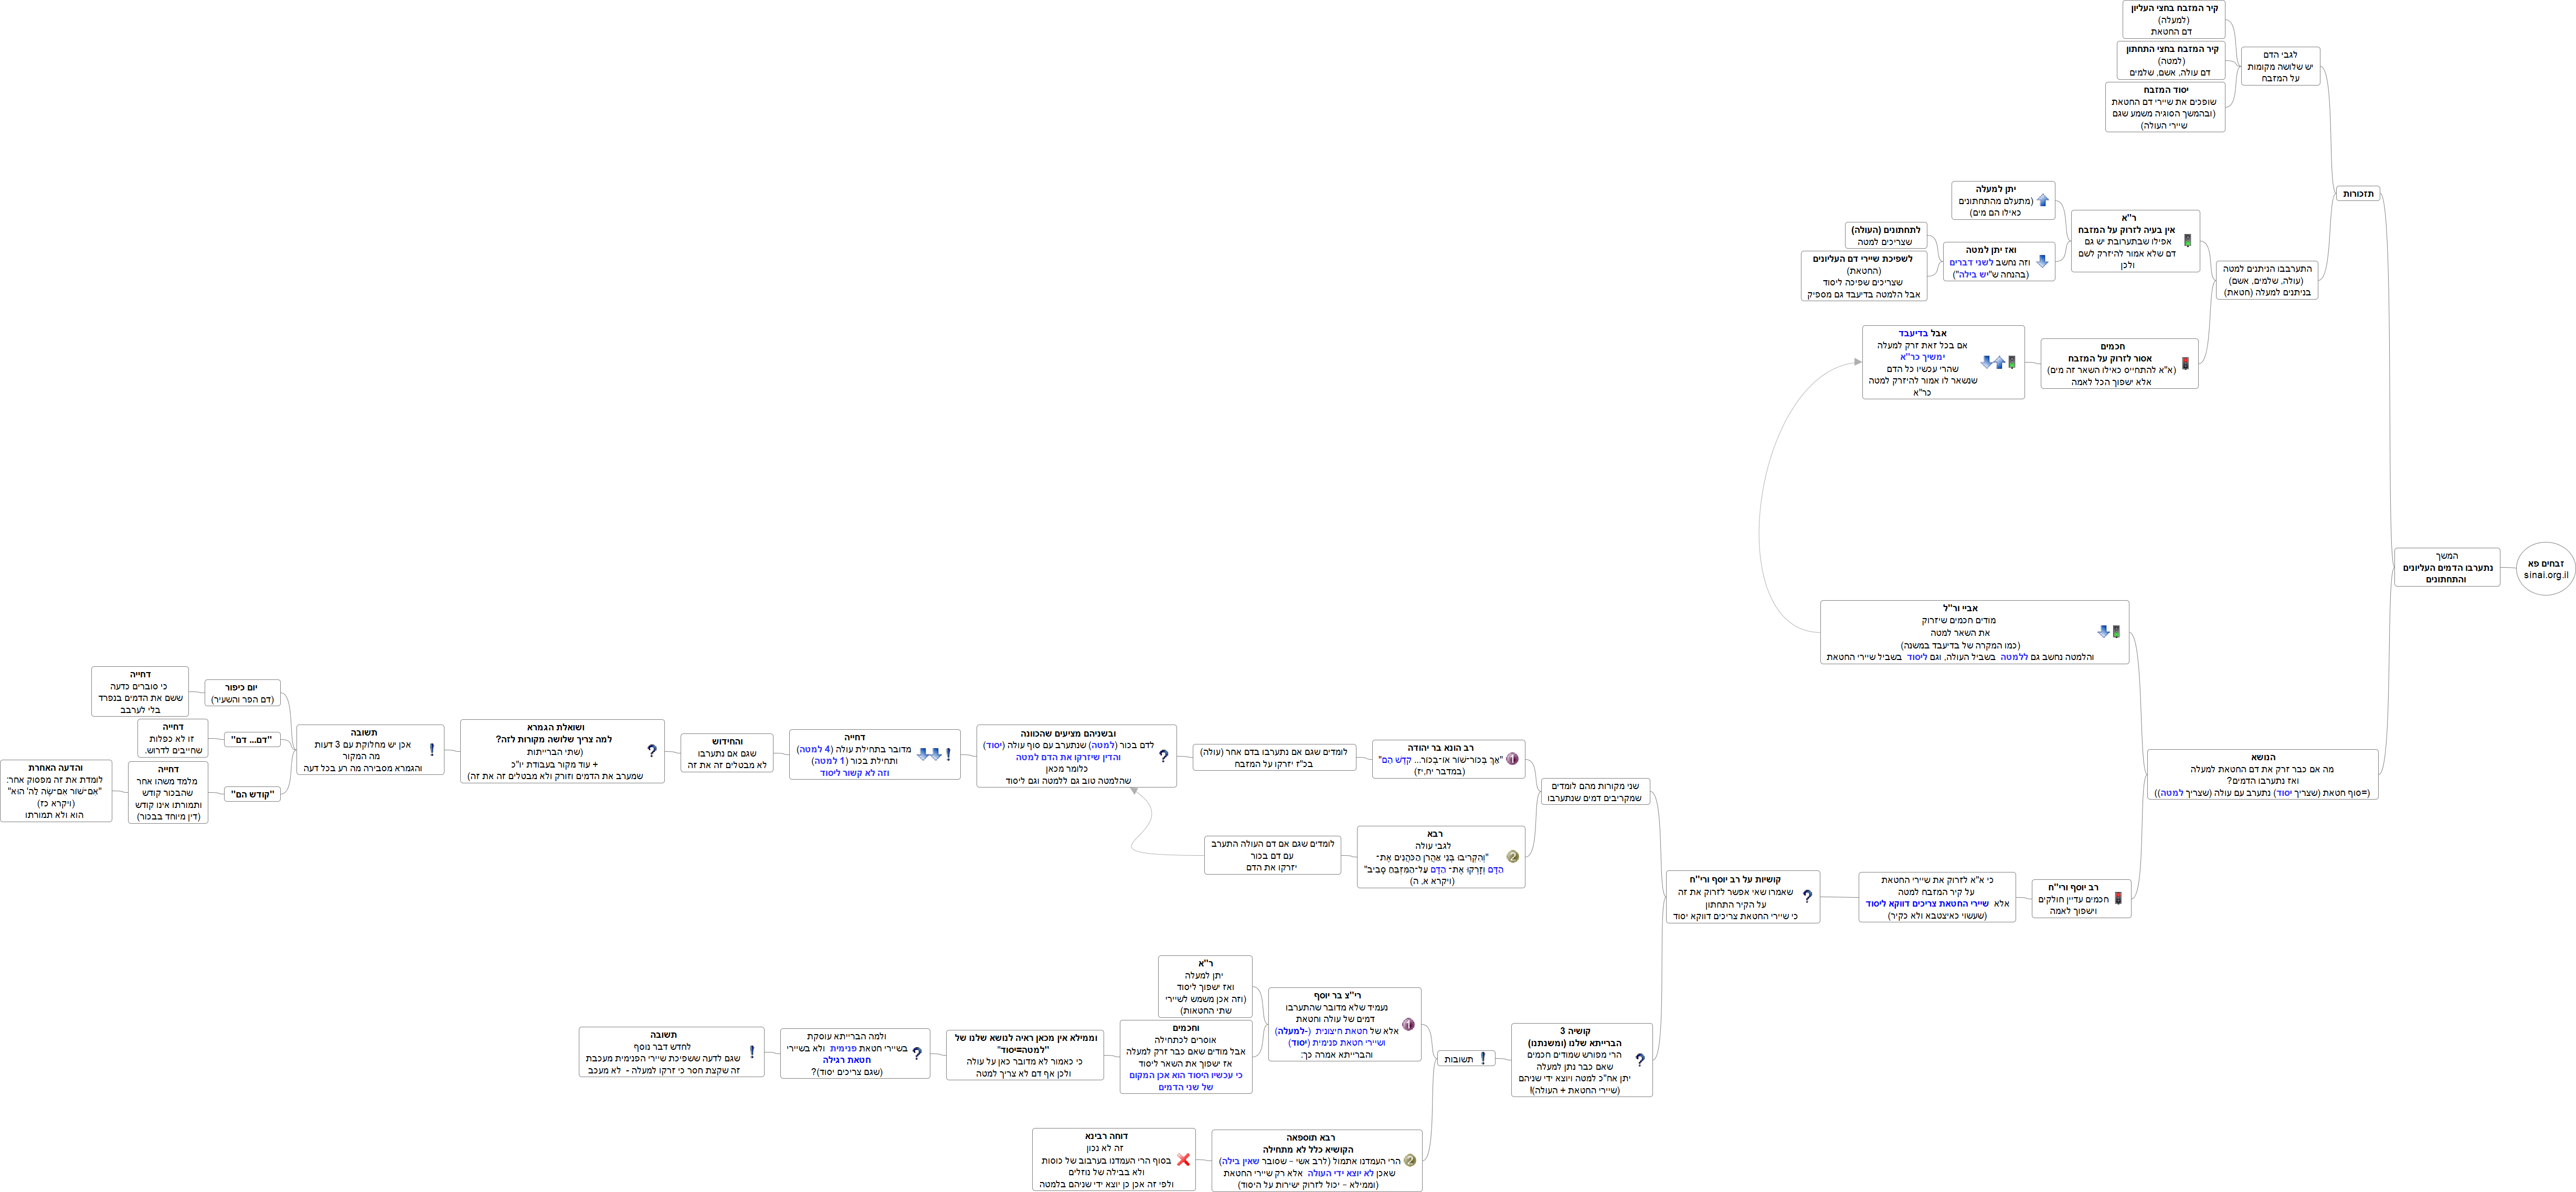Image resolution: width=2576 pixels, height=1192 pixels.
Task: Click number 1 badge in רב הונא בר יהודה node
Action: tap(1512, 759)
